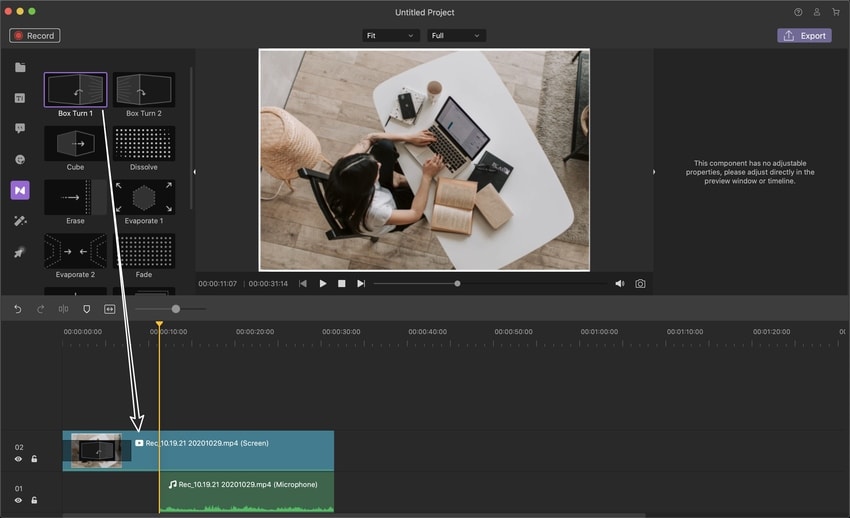Select the Box Turn 2 transition
The height and width of the screenshot is (518, 850).
144,90
